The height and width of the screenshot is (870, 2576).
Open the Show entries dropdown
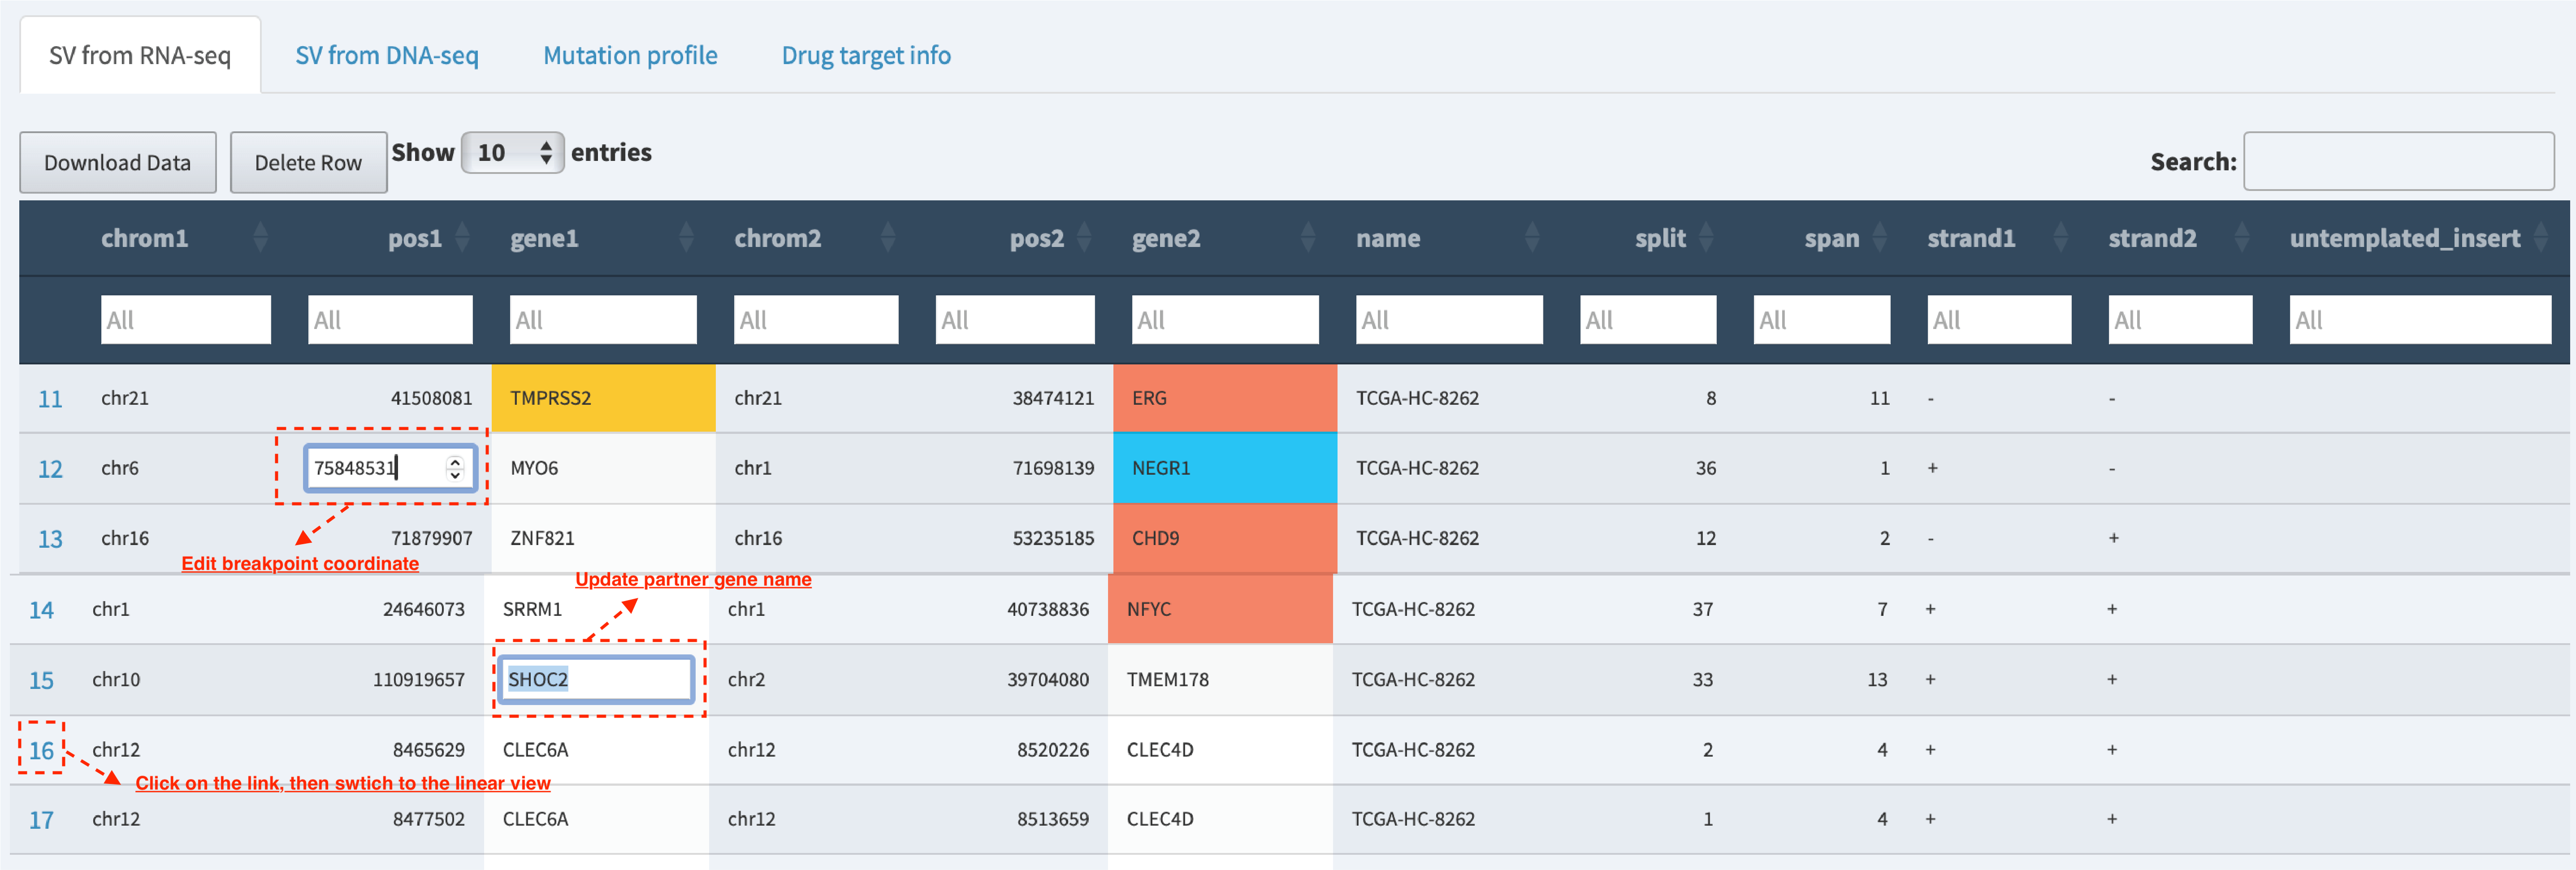click(513, 153)
